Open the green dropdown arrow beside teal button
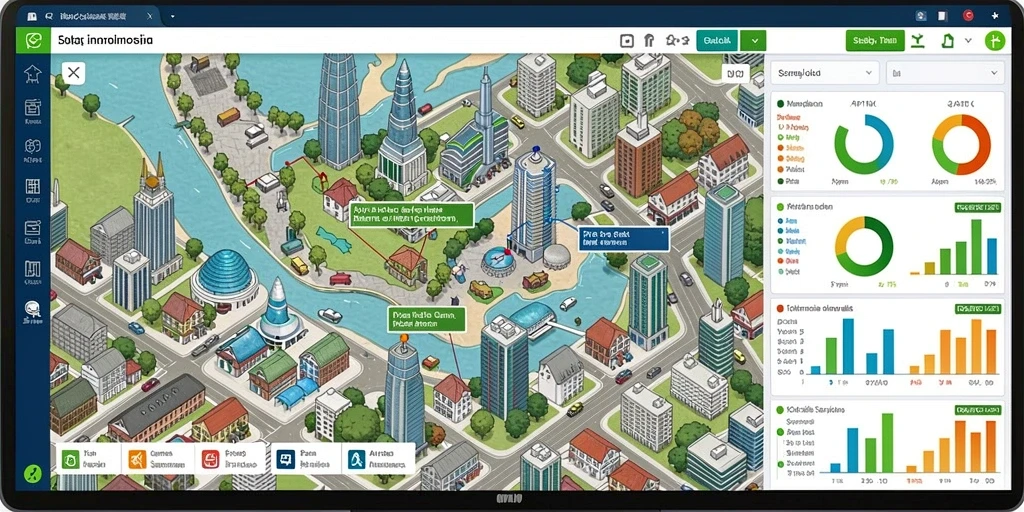The height and width of the screenshot is (512, 1024). click(754, 40)
